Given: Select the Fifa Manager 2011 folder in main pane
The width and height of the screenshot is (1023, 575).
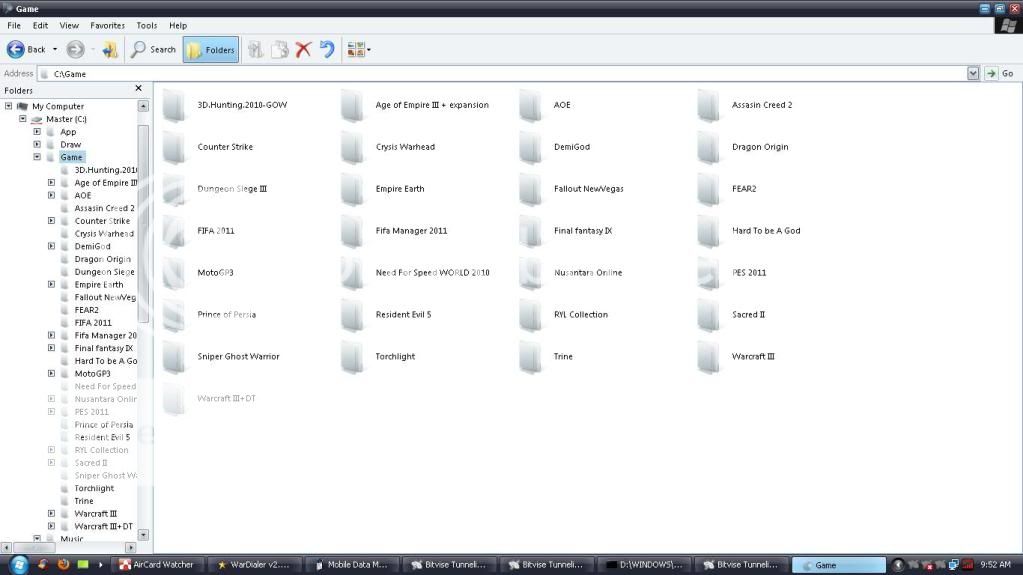Looking at the screenshot, I should [394, 230].
